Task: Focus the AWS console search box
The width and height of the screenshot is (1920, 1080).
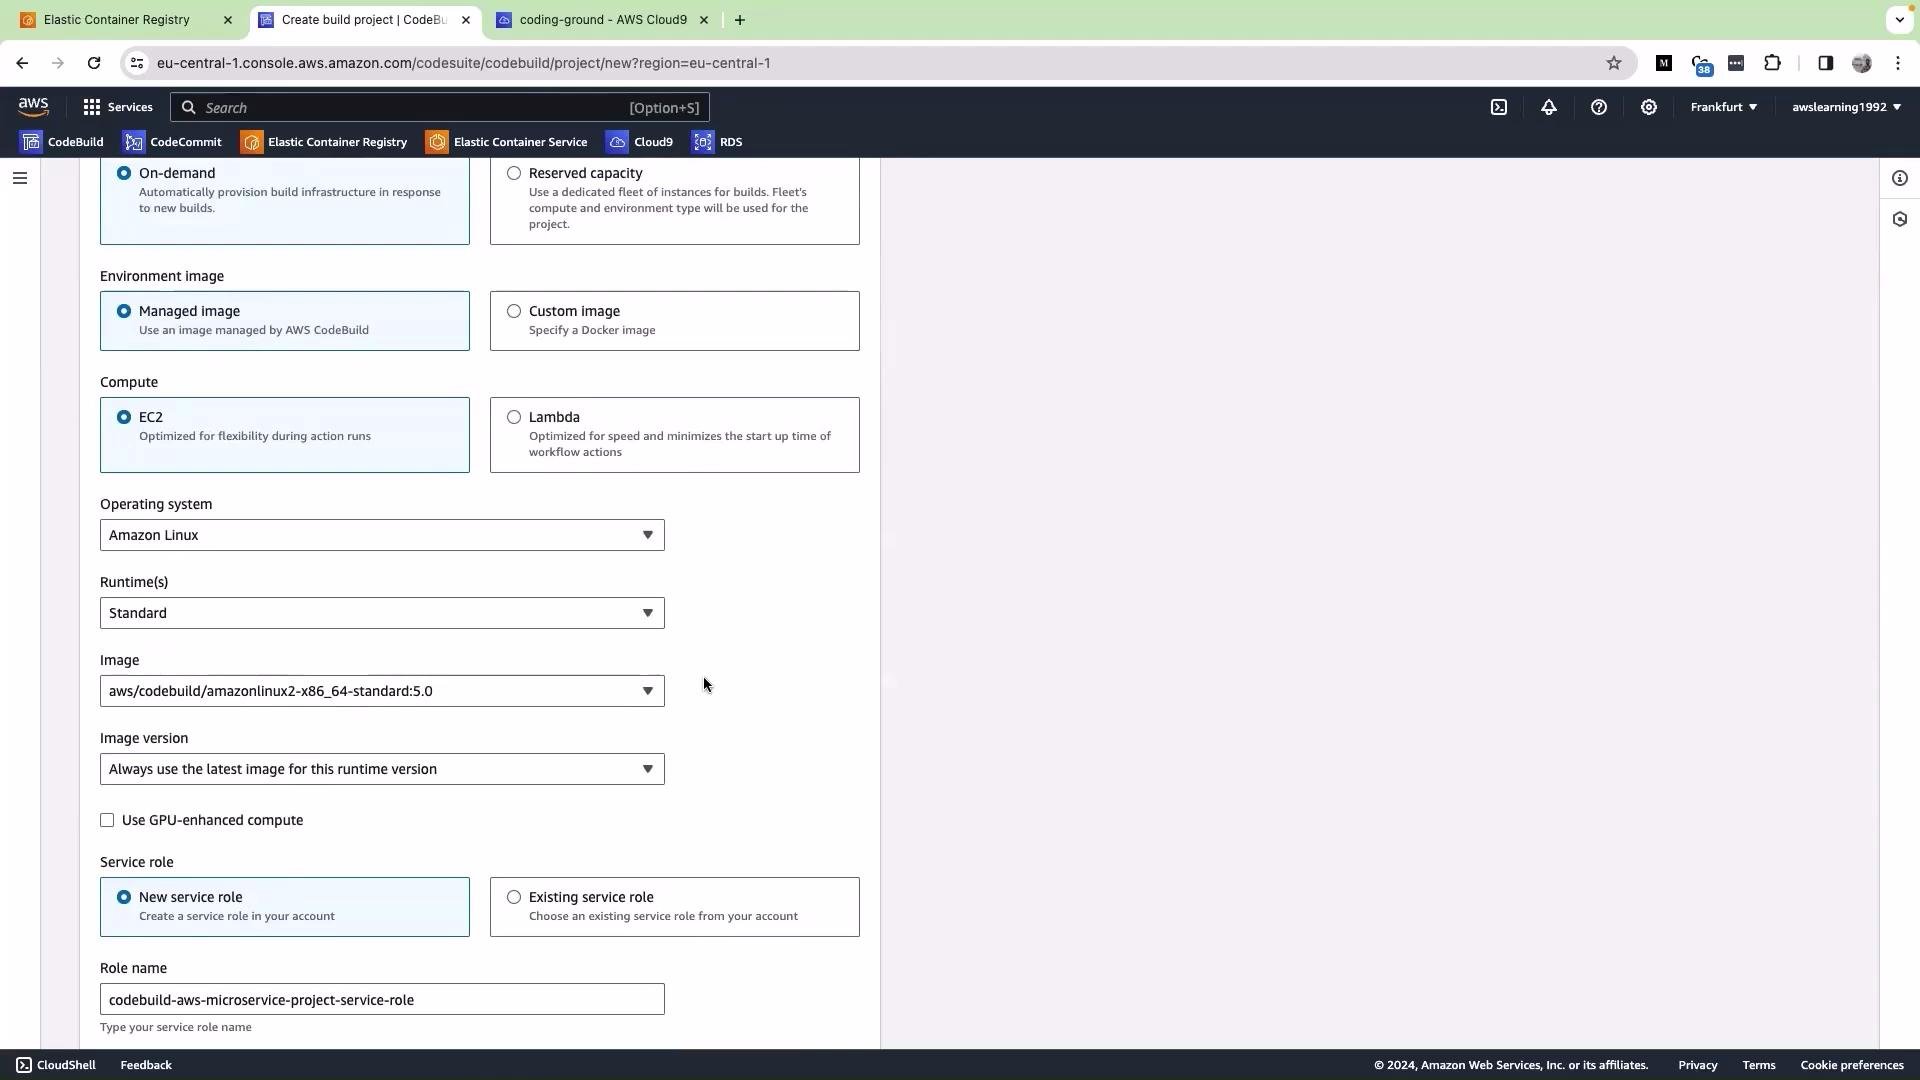Action: [440, 107]
